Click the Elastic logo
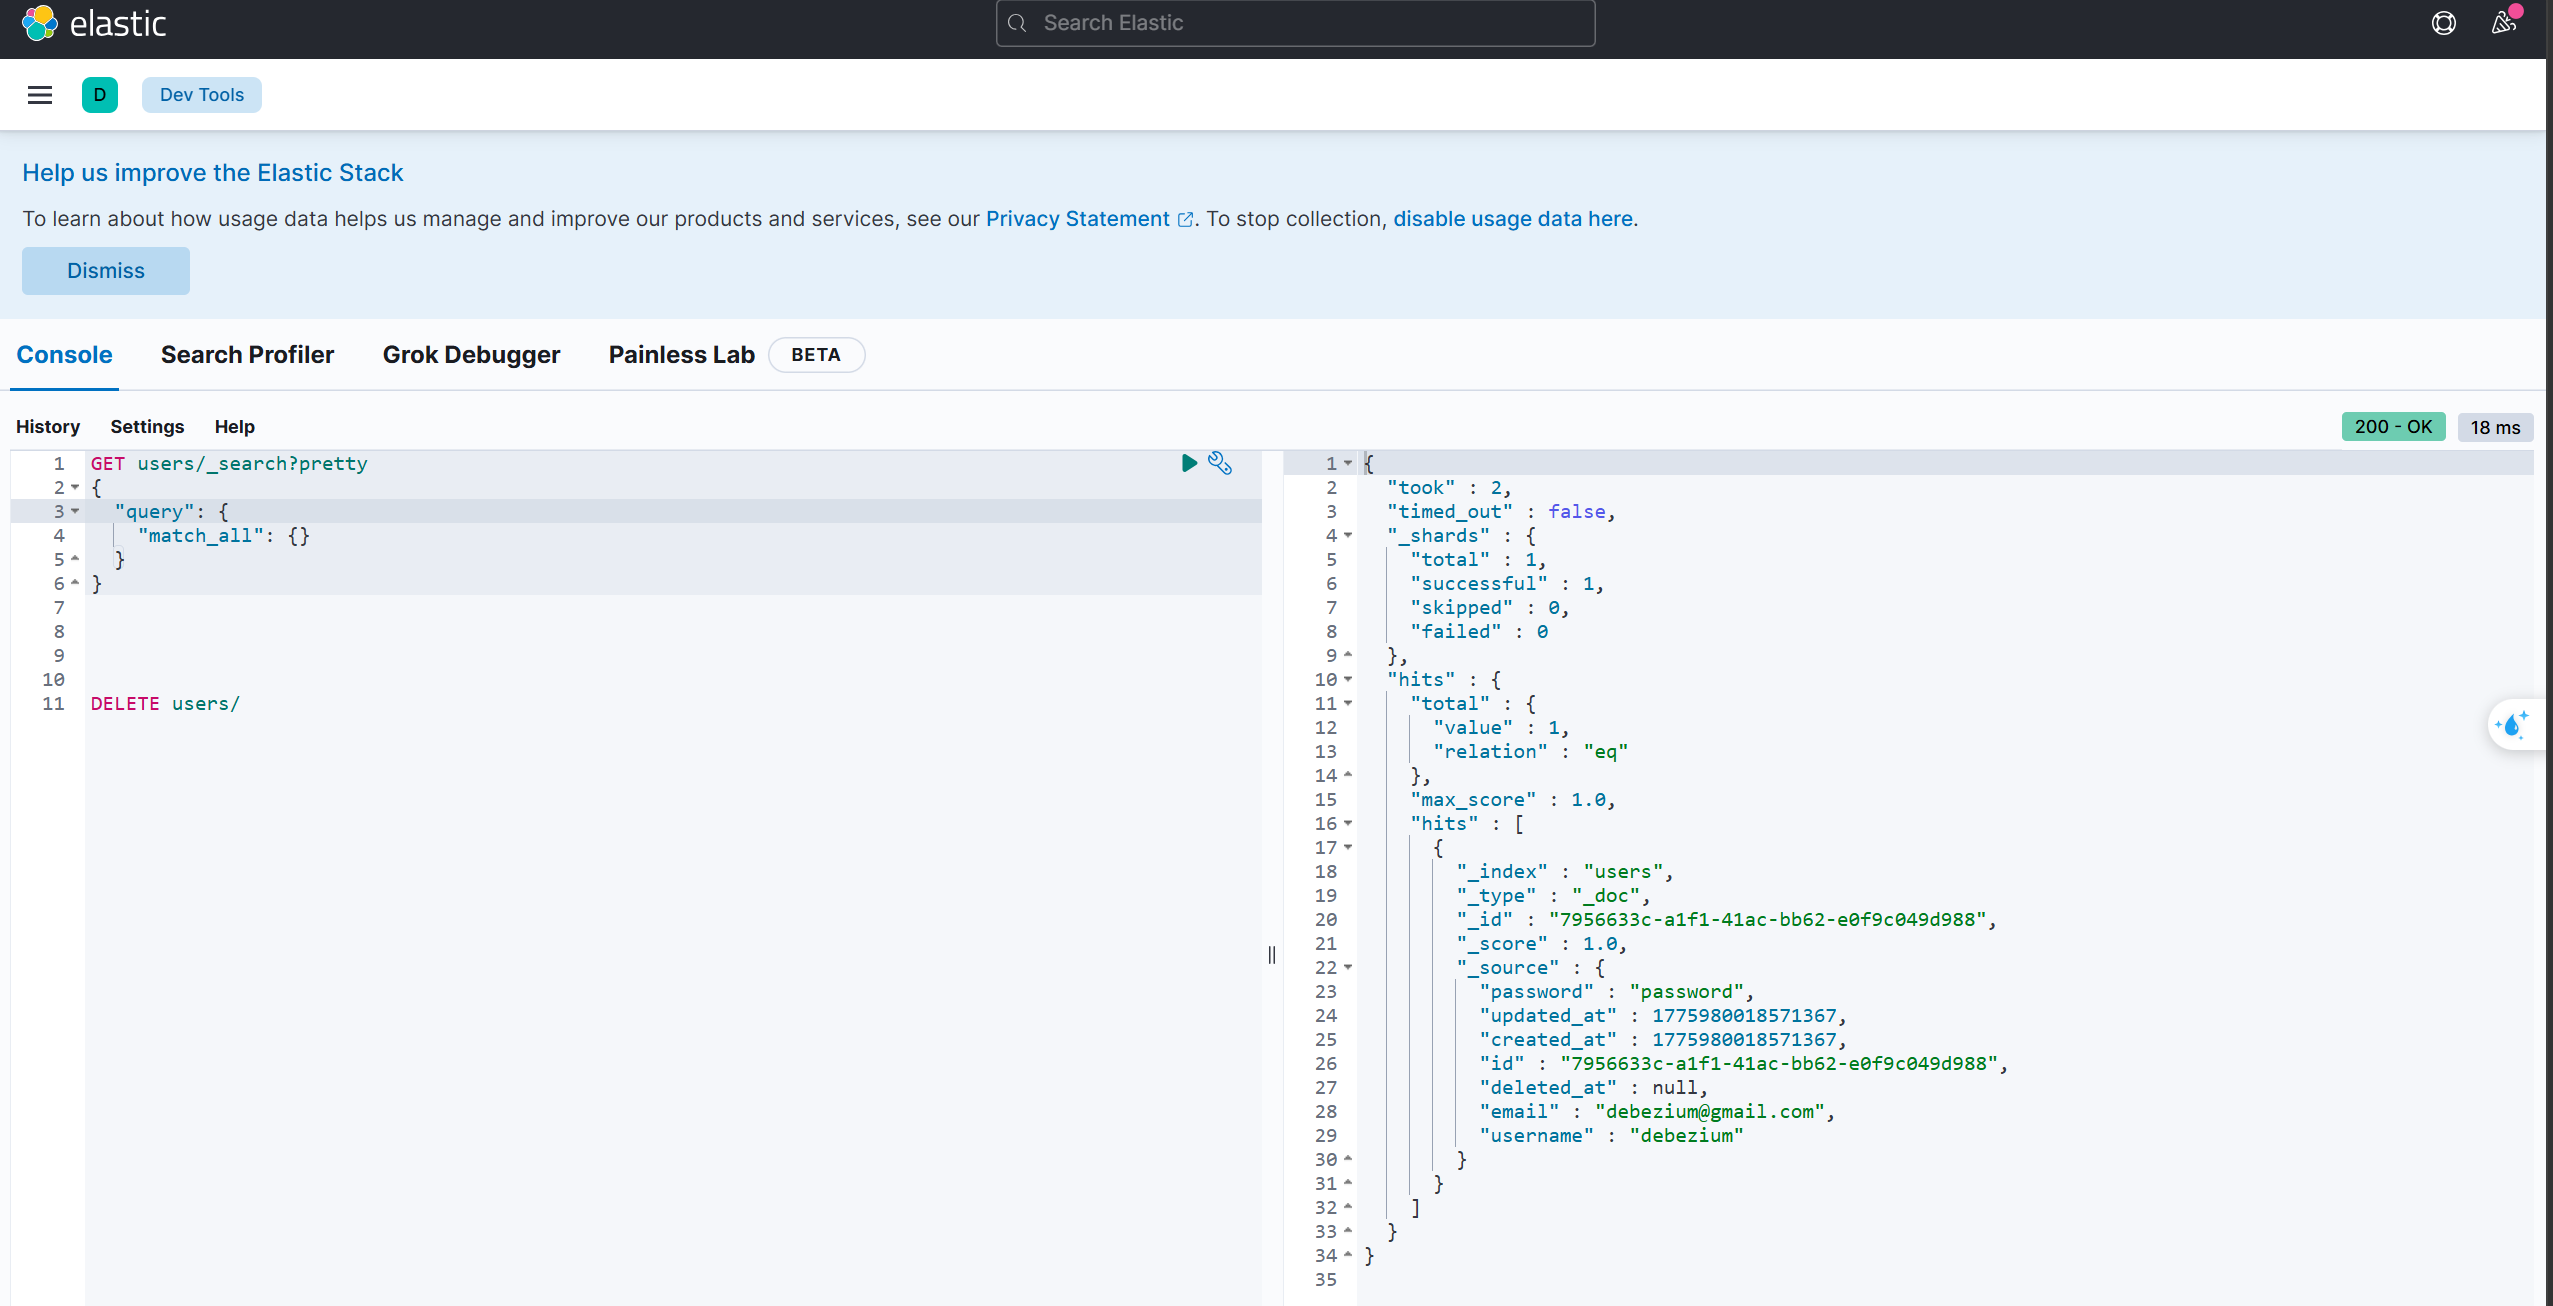The image size is (2553, 1306). coord(94,23)
